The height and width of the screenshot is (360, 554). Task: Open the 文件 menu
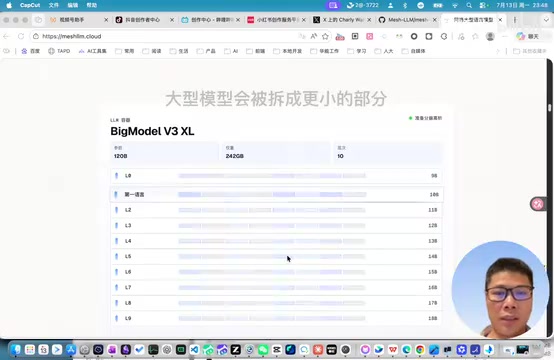tap(54, 5)
